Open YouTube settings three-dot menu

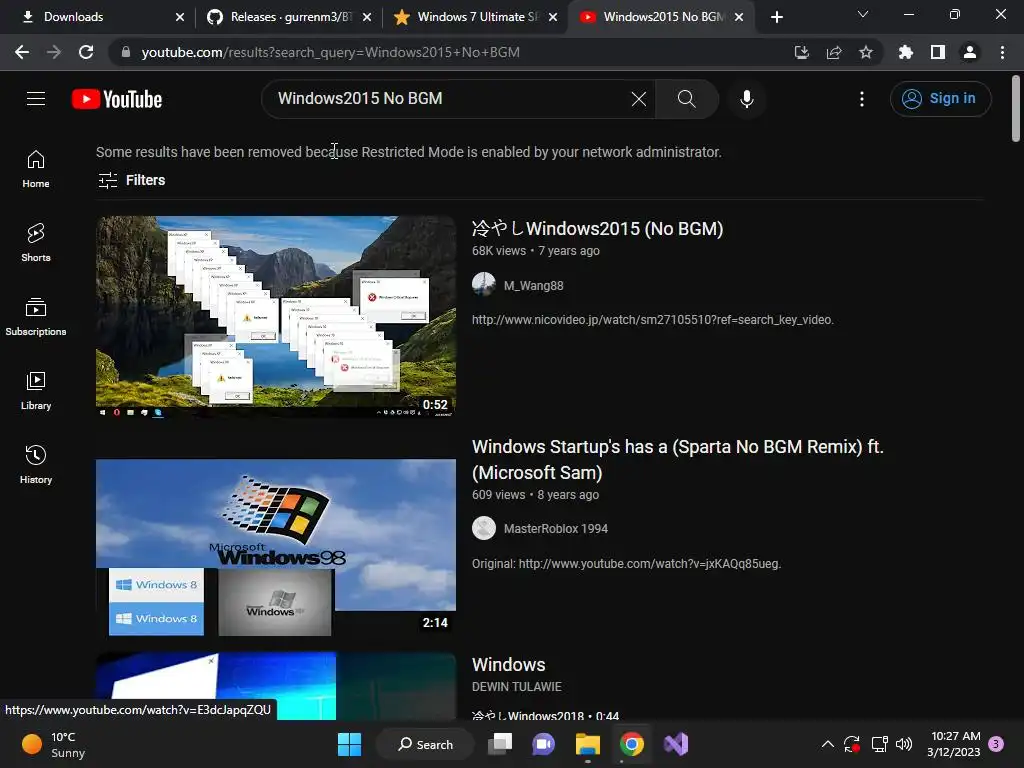click(862, 99)
